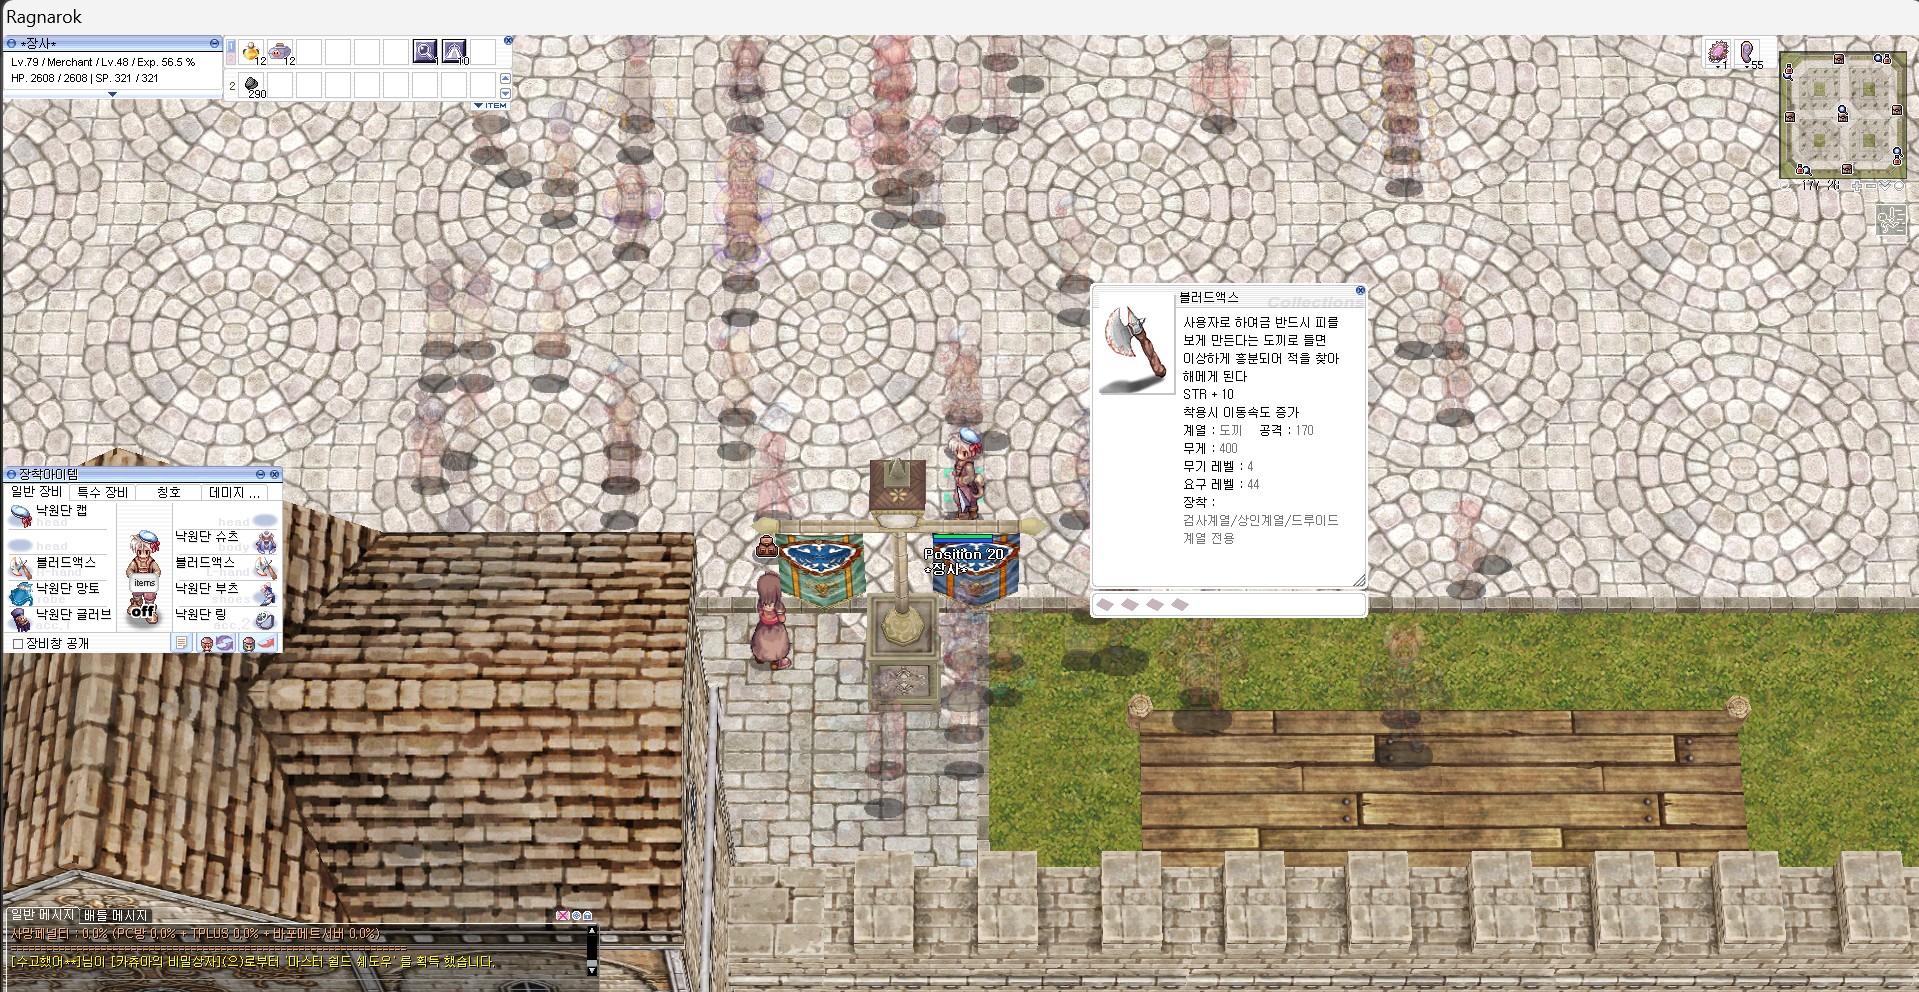Click the STR + 10 description line
The height and width of the screenshot is (992, 1919).
tap(1208, 394)
